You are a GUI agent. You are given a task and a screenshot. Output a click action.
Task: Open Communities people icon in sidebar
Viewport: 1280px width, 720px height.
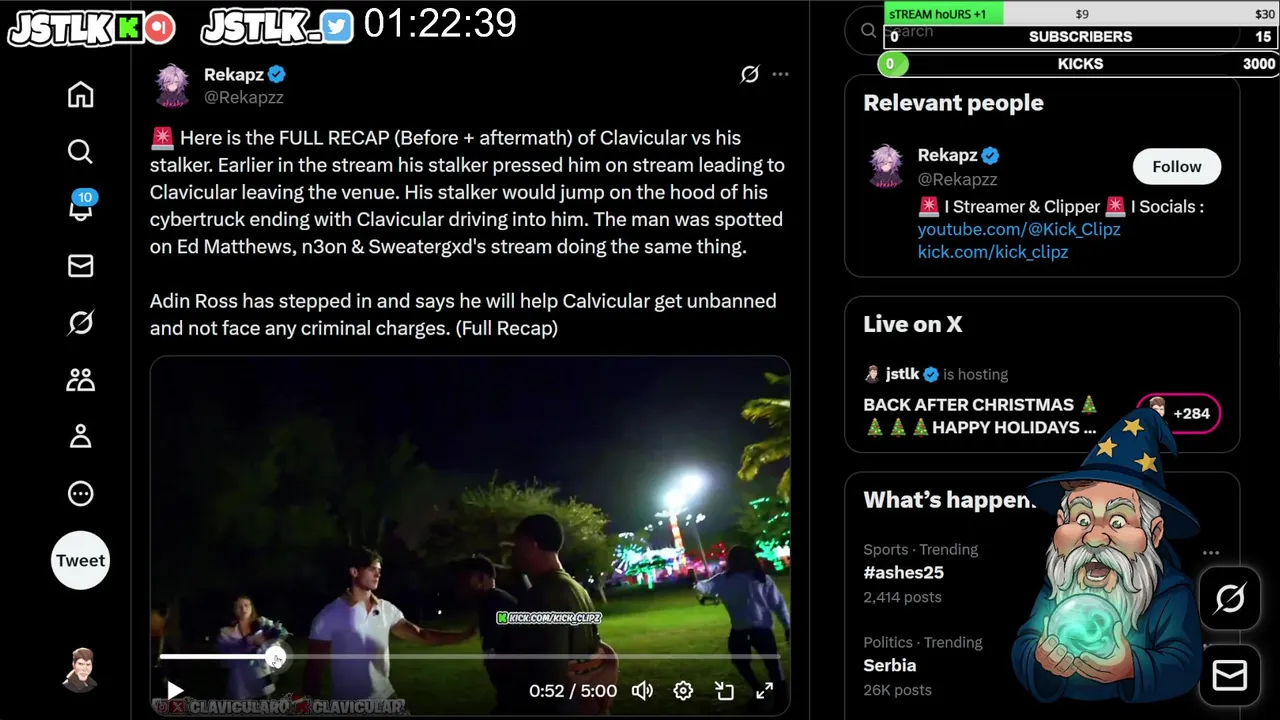pos(80,379)
